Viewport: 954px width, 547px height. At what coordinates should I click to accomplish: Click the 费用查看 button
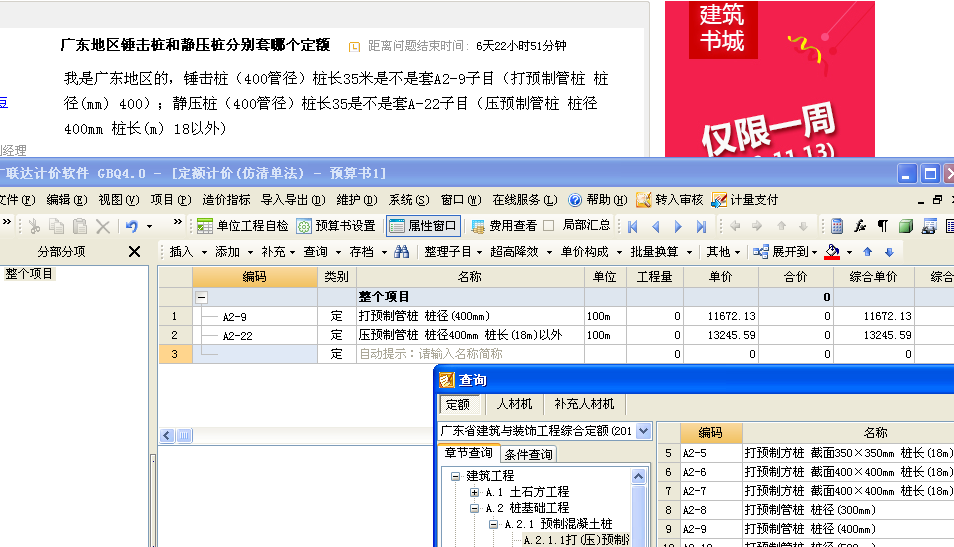click(504, 226)
